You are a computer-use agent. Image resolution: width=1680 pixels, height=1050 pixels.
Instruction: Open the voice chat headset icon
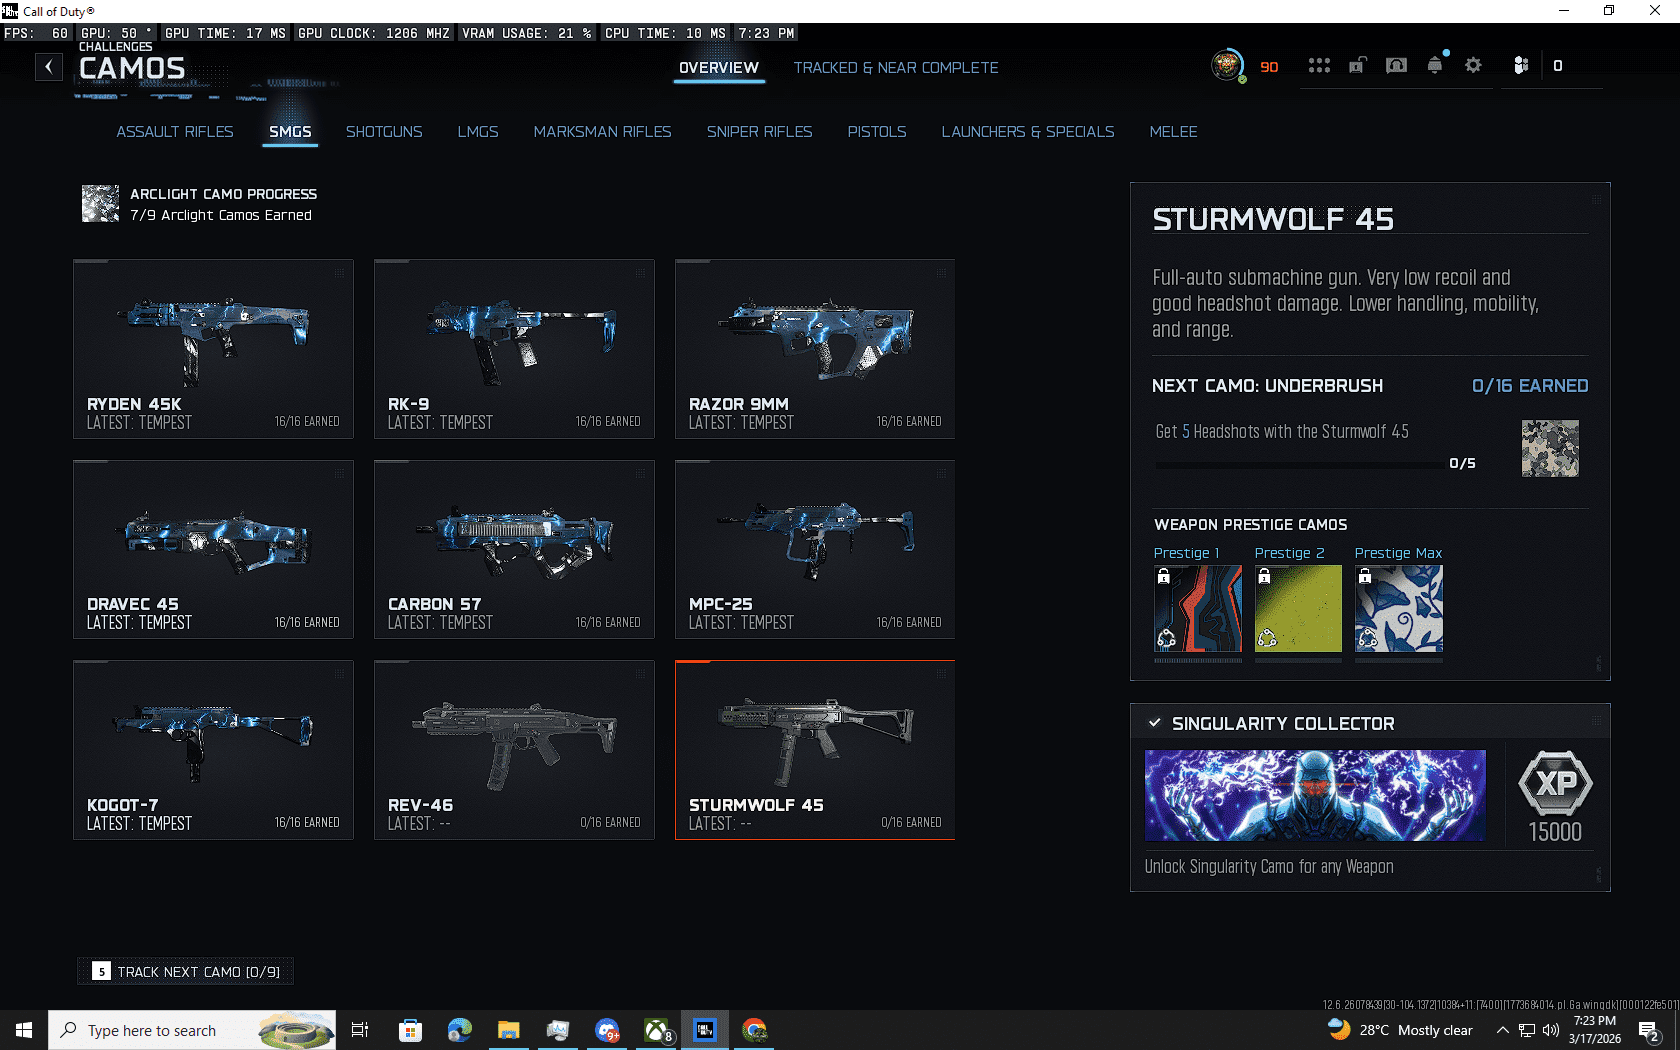[1396, 66]
